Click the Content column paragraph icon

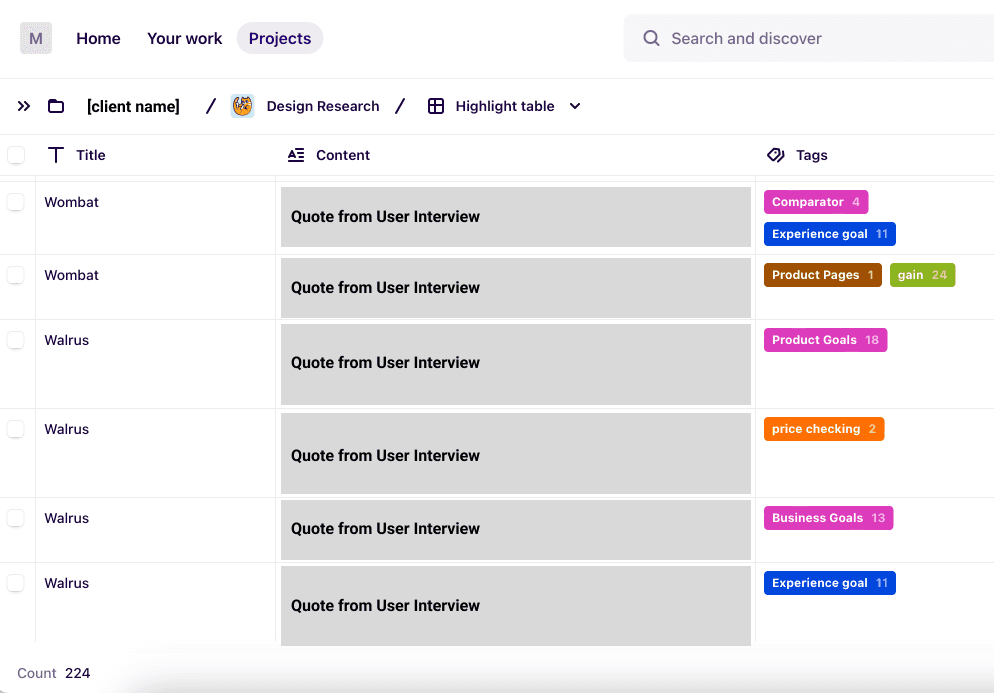point(296,155)
